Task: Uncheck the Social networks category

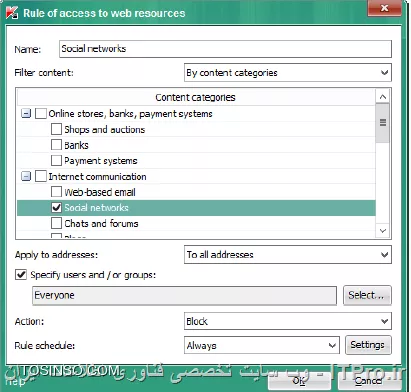Action: [56, 208]
